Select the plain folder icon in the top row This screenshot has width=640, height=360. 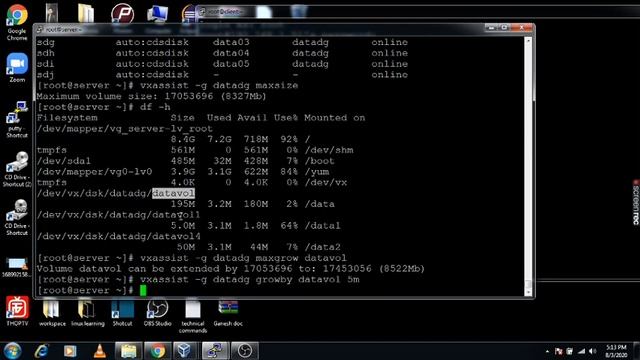pyautogui.click(x=86, y=13)
